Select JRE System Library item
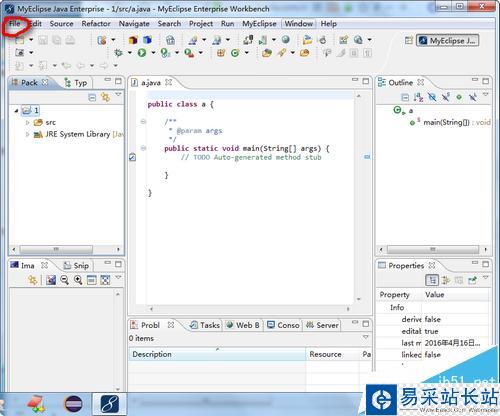The image size is (500, 416). click(78, 134)
